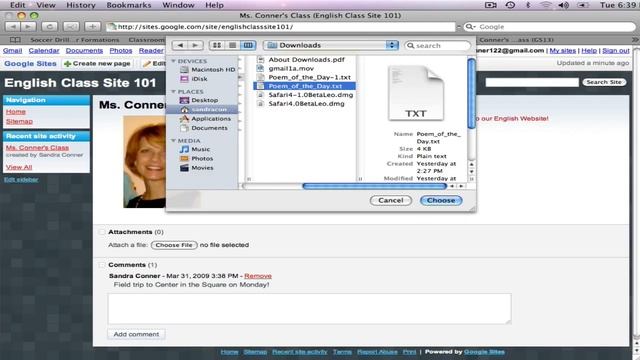Select iDisk in the Devices list
The height and width of the screenshot is (360, 640).
tap(194, 79)
